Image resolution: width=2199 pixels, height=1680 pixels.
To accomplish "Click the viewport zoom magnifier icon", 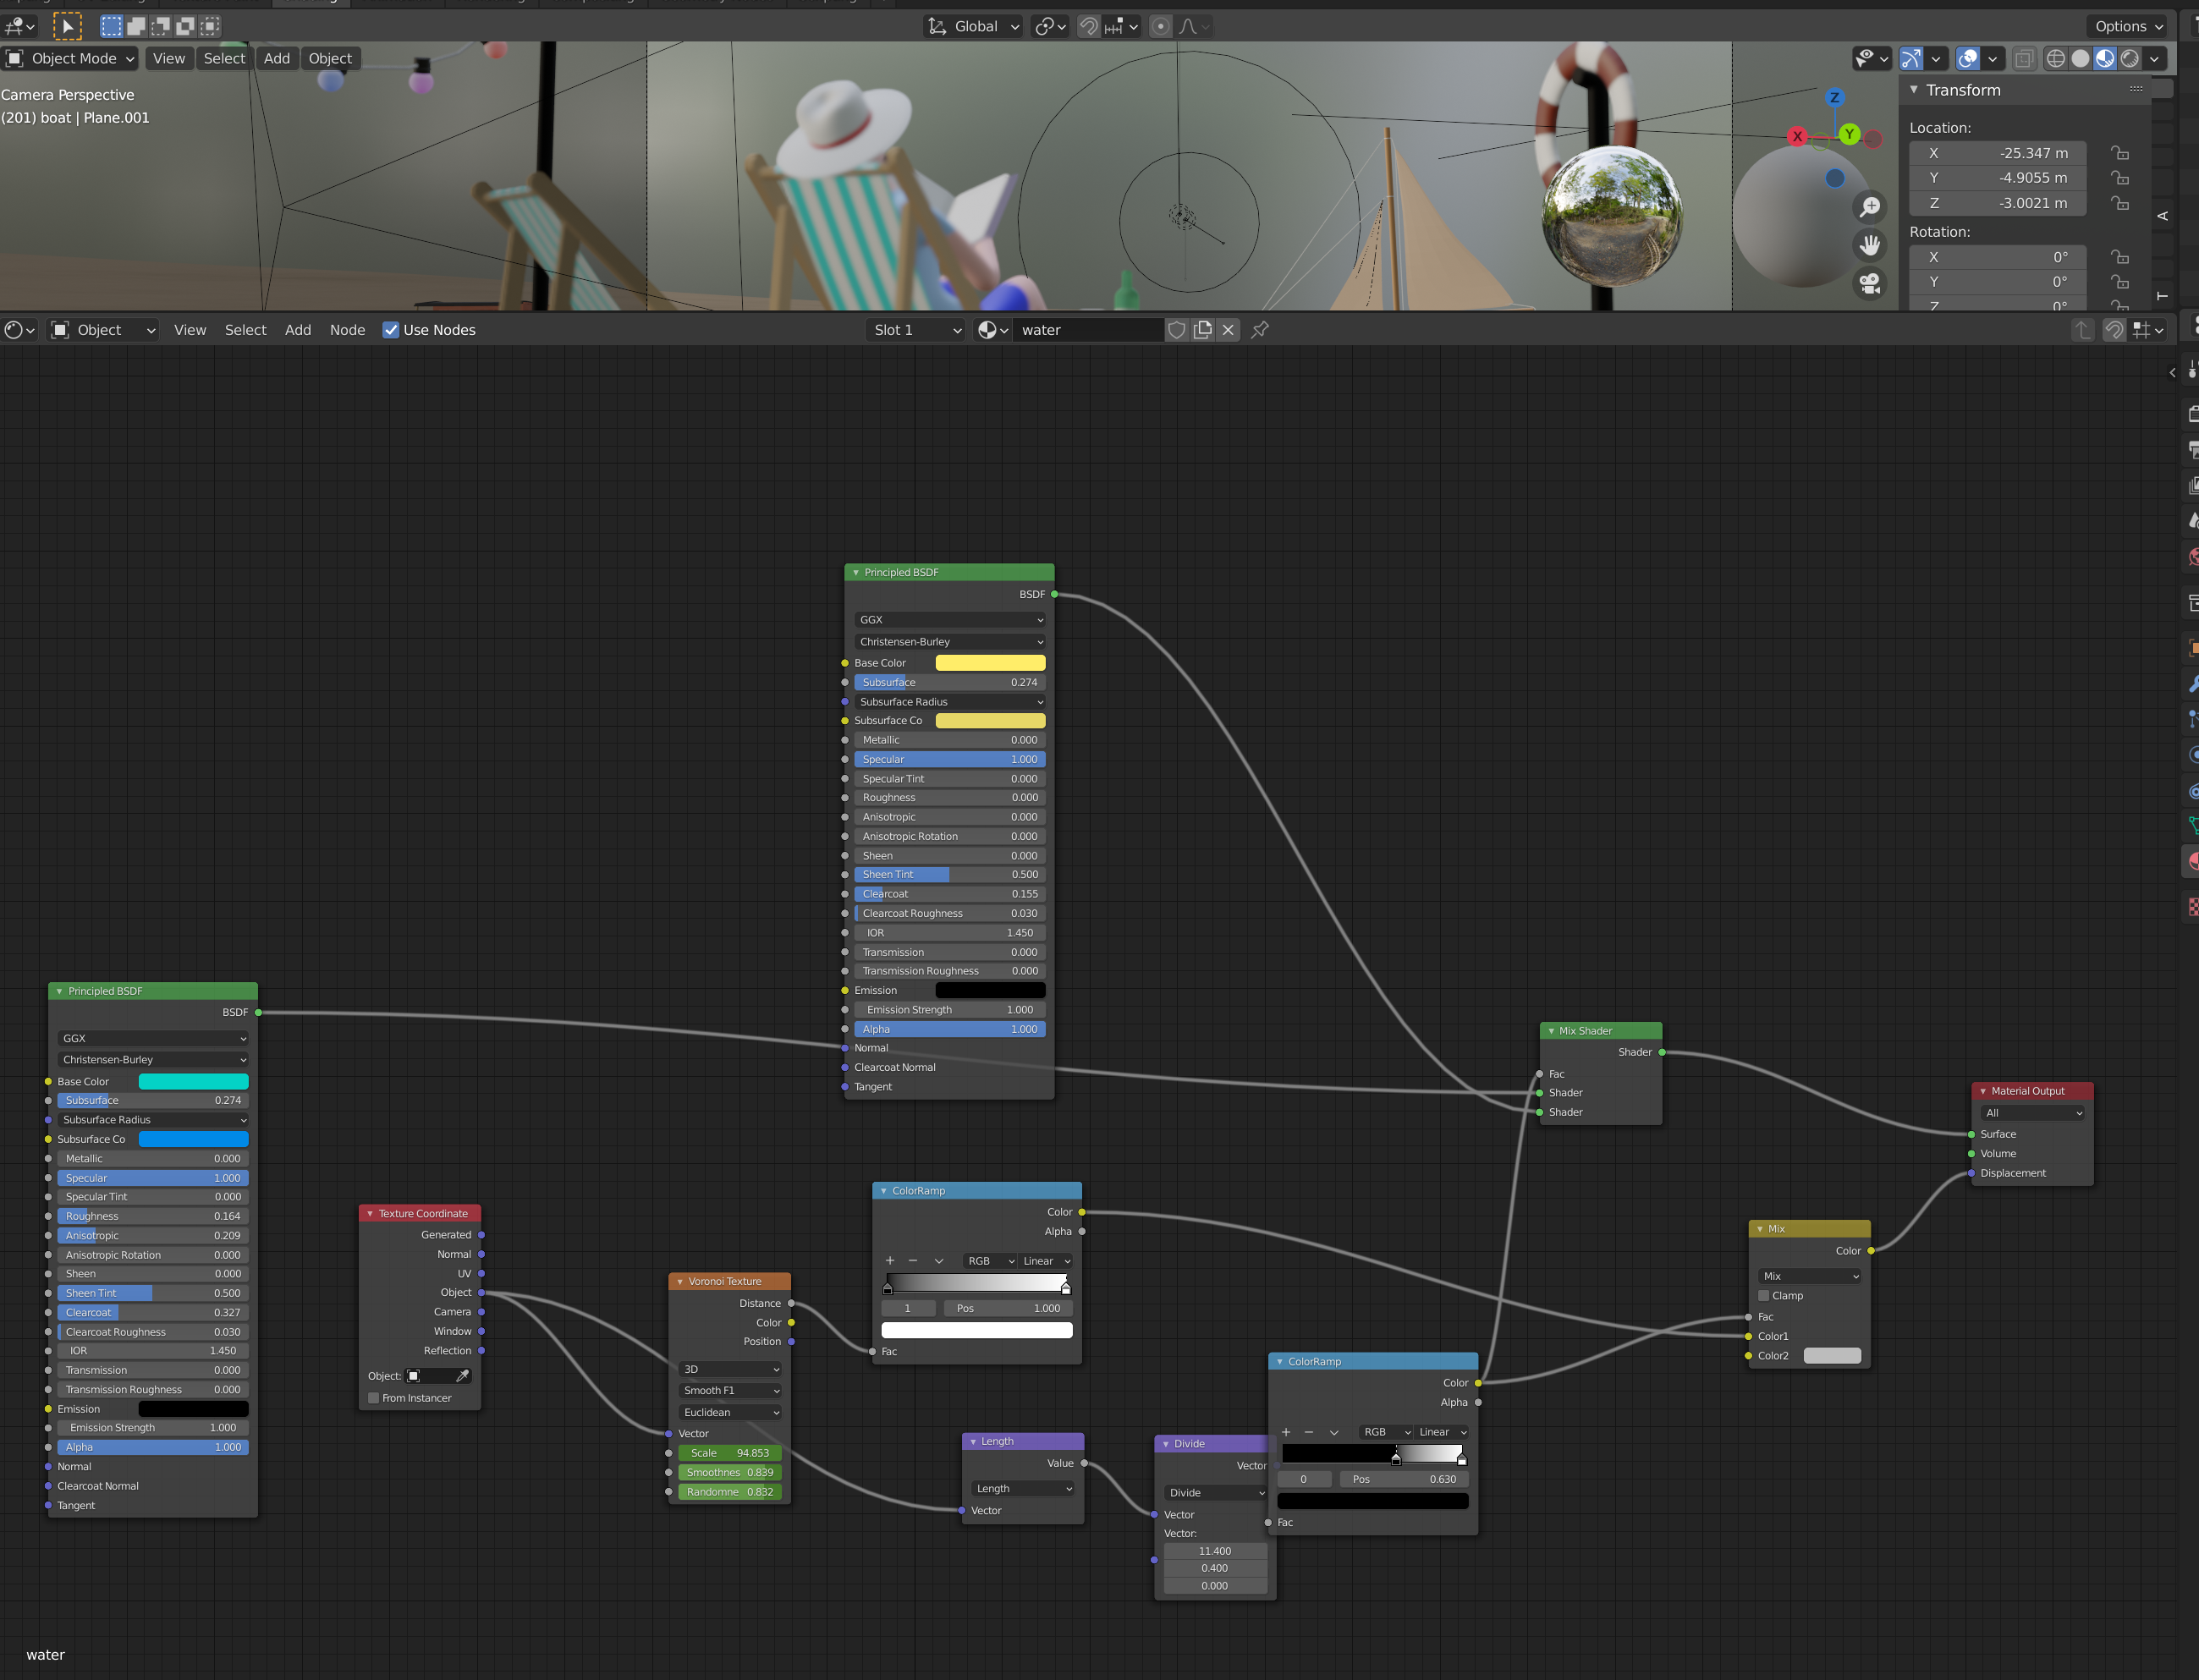I will 1869,207.
